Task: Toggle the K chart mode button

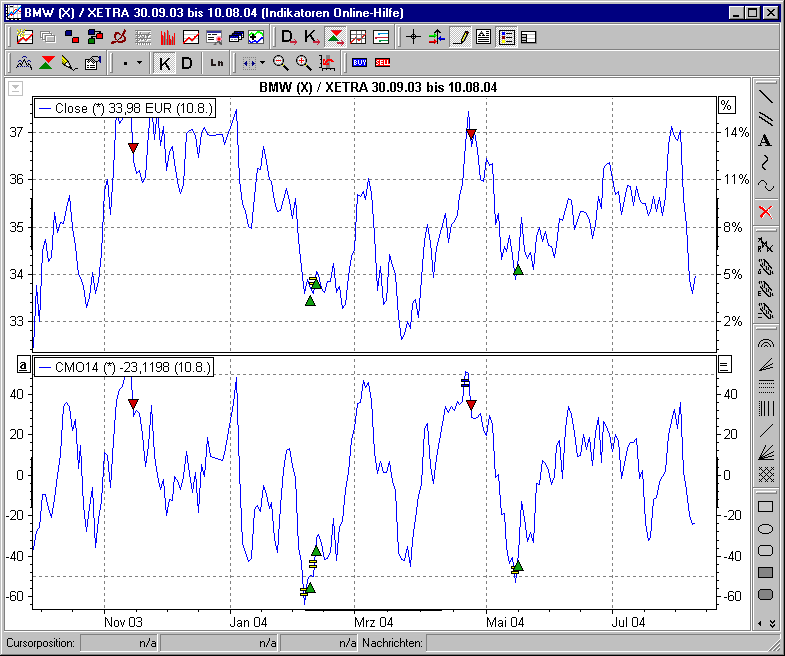Action: tap(165, 63)
